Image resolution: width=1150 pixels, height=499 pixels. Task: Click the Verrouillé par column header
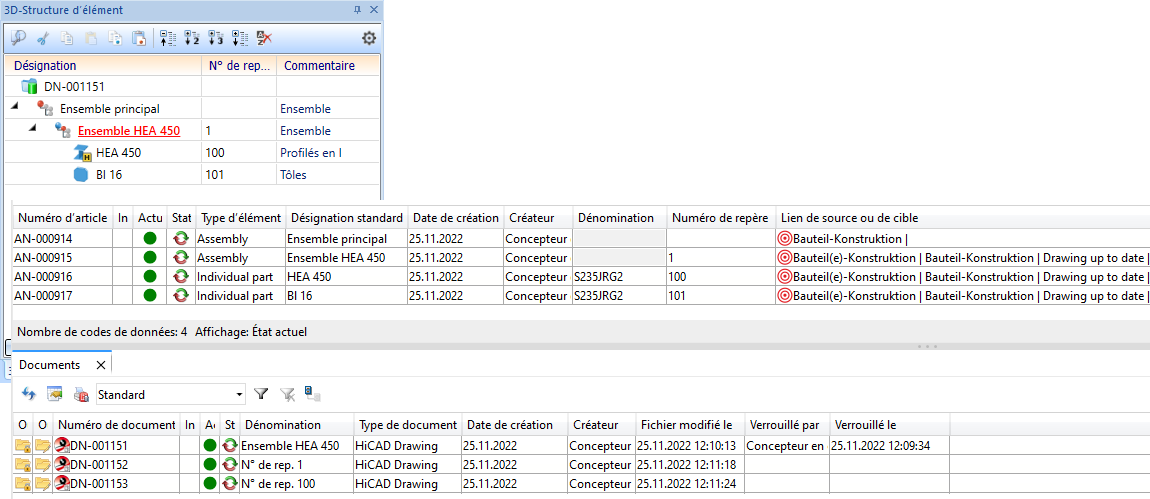[787, 425]
